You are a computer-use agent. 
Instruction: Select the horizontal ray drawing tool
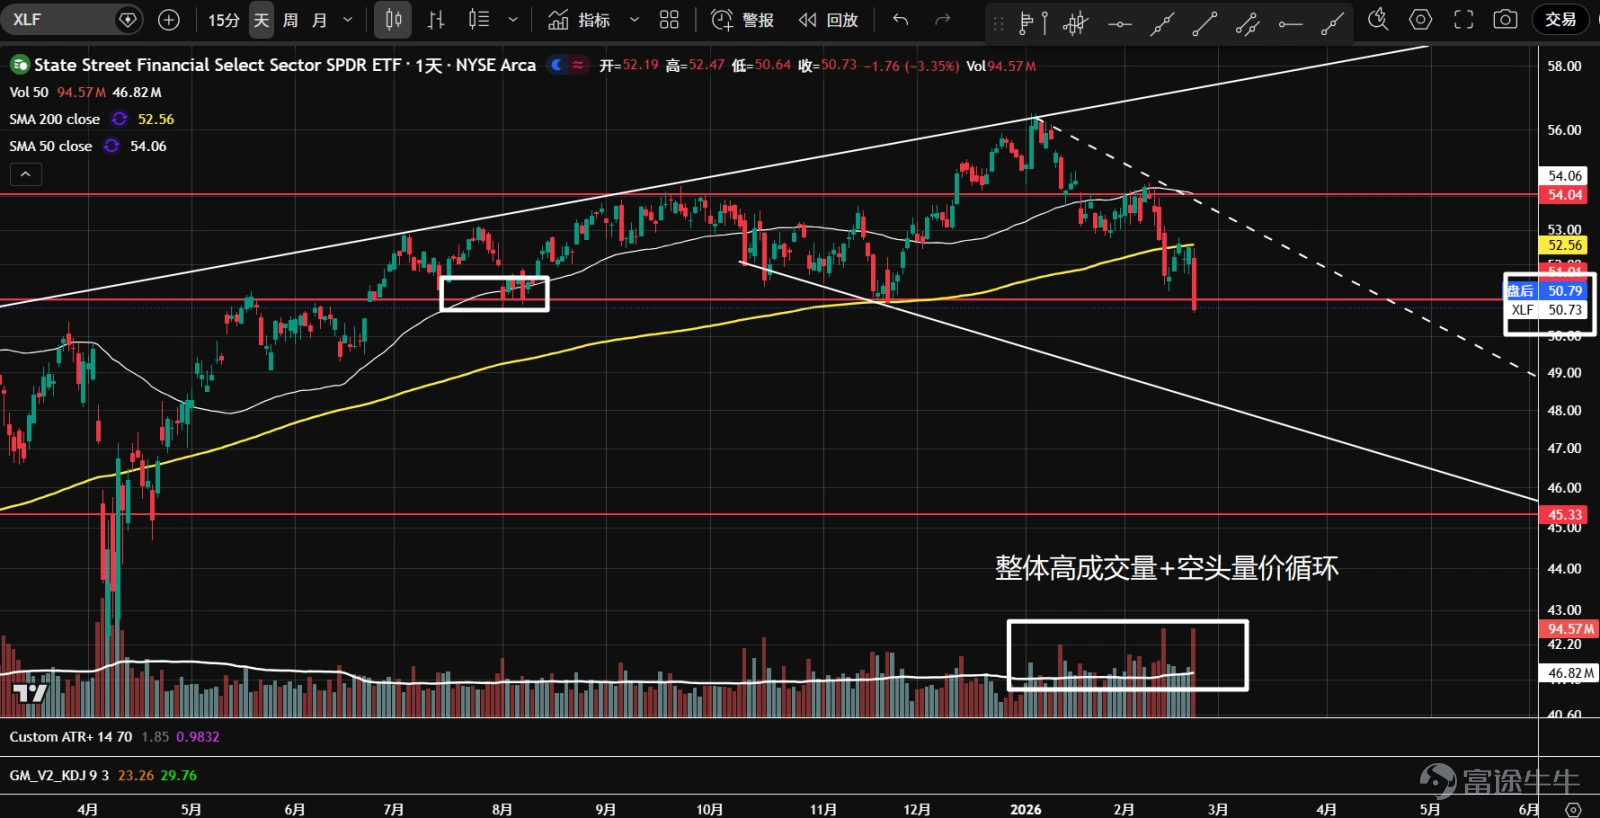click(1290, 22)
